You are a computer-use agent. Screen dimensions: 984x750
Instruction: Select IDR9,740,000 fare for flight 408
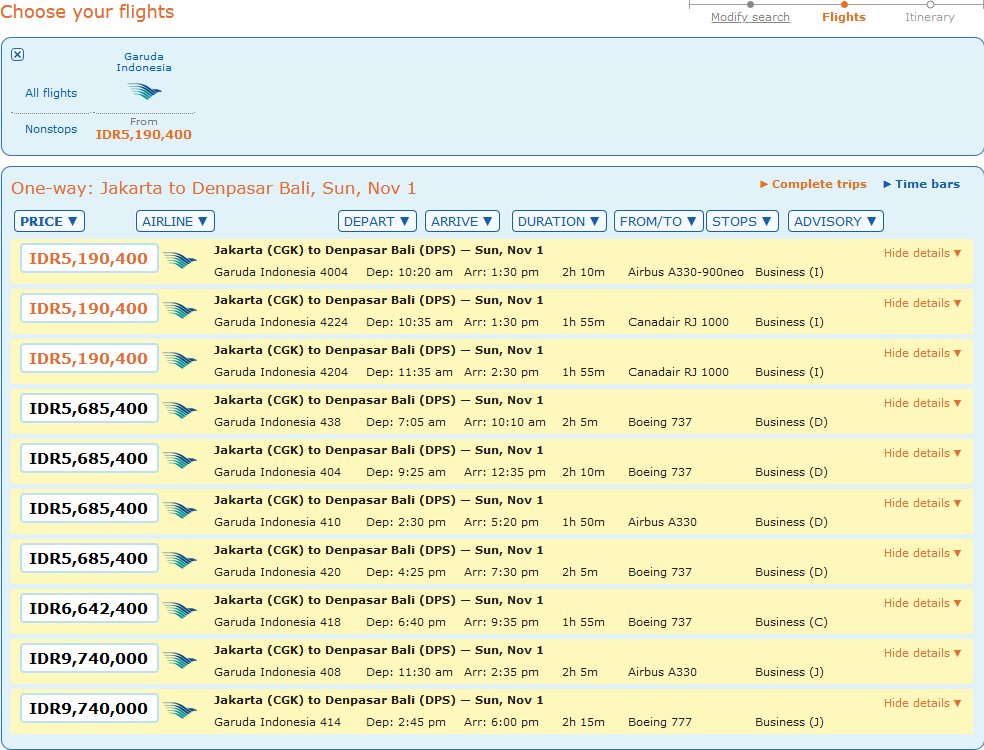89,659
